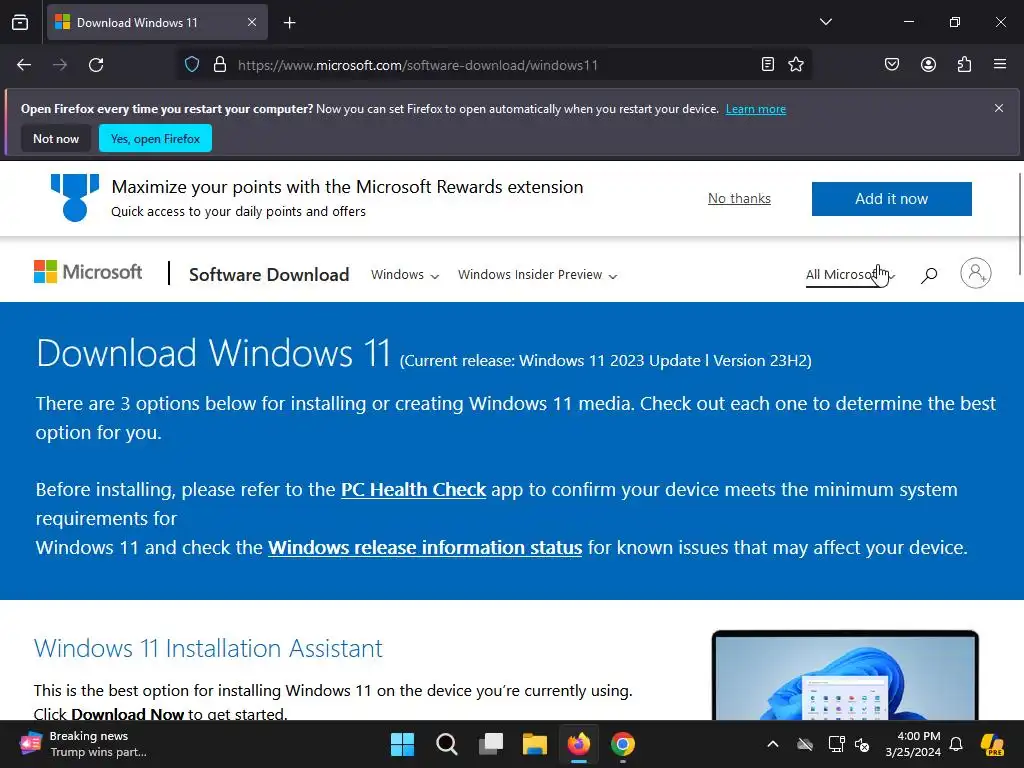The image size is (1024, 768).
Task: Click the forward navigation arrow
Action: click(60, 65)
